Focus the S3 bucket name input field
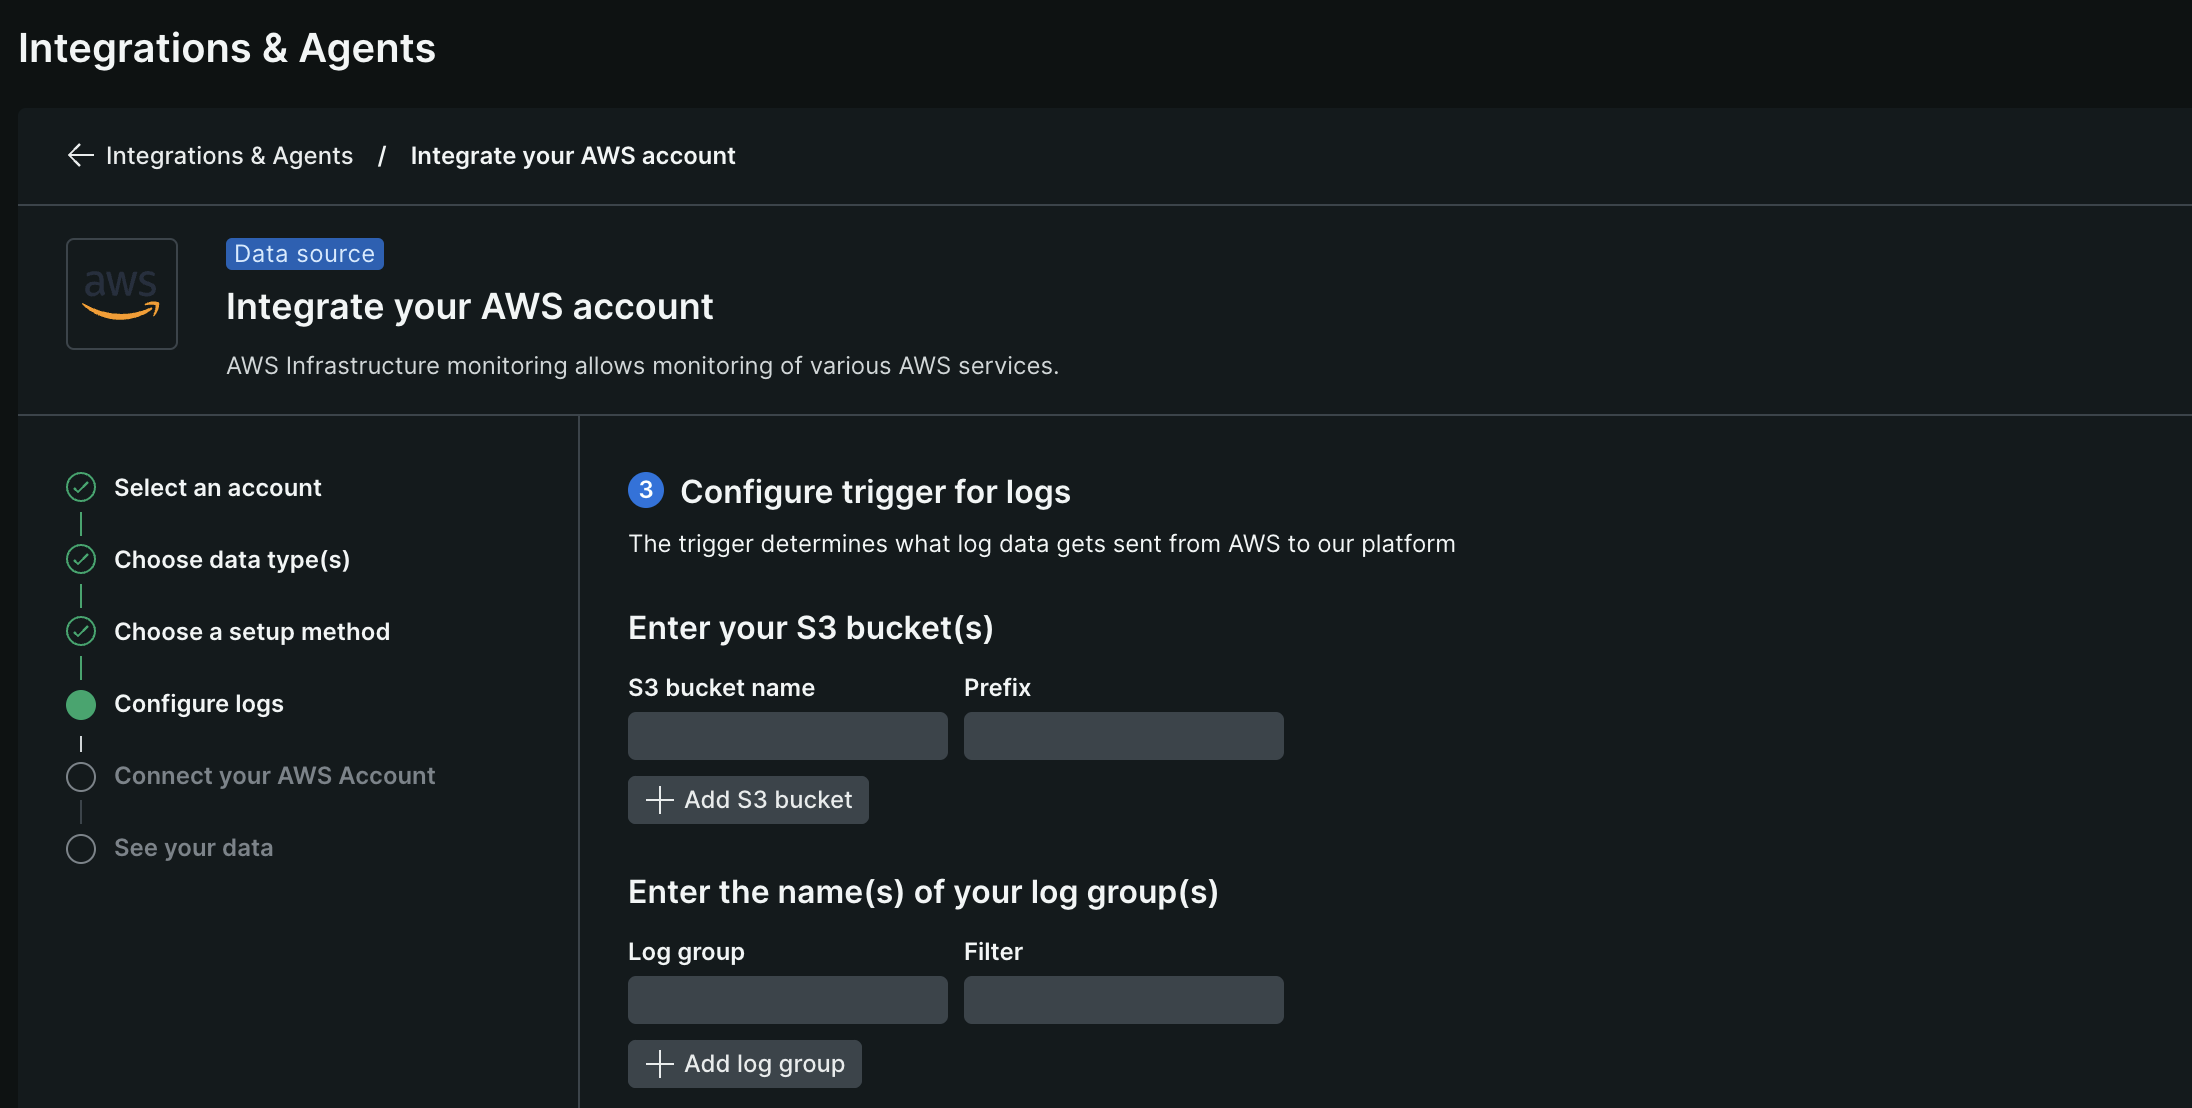Viewport: 2192px width, 1108px height. coord(788,736)
